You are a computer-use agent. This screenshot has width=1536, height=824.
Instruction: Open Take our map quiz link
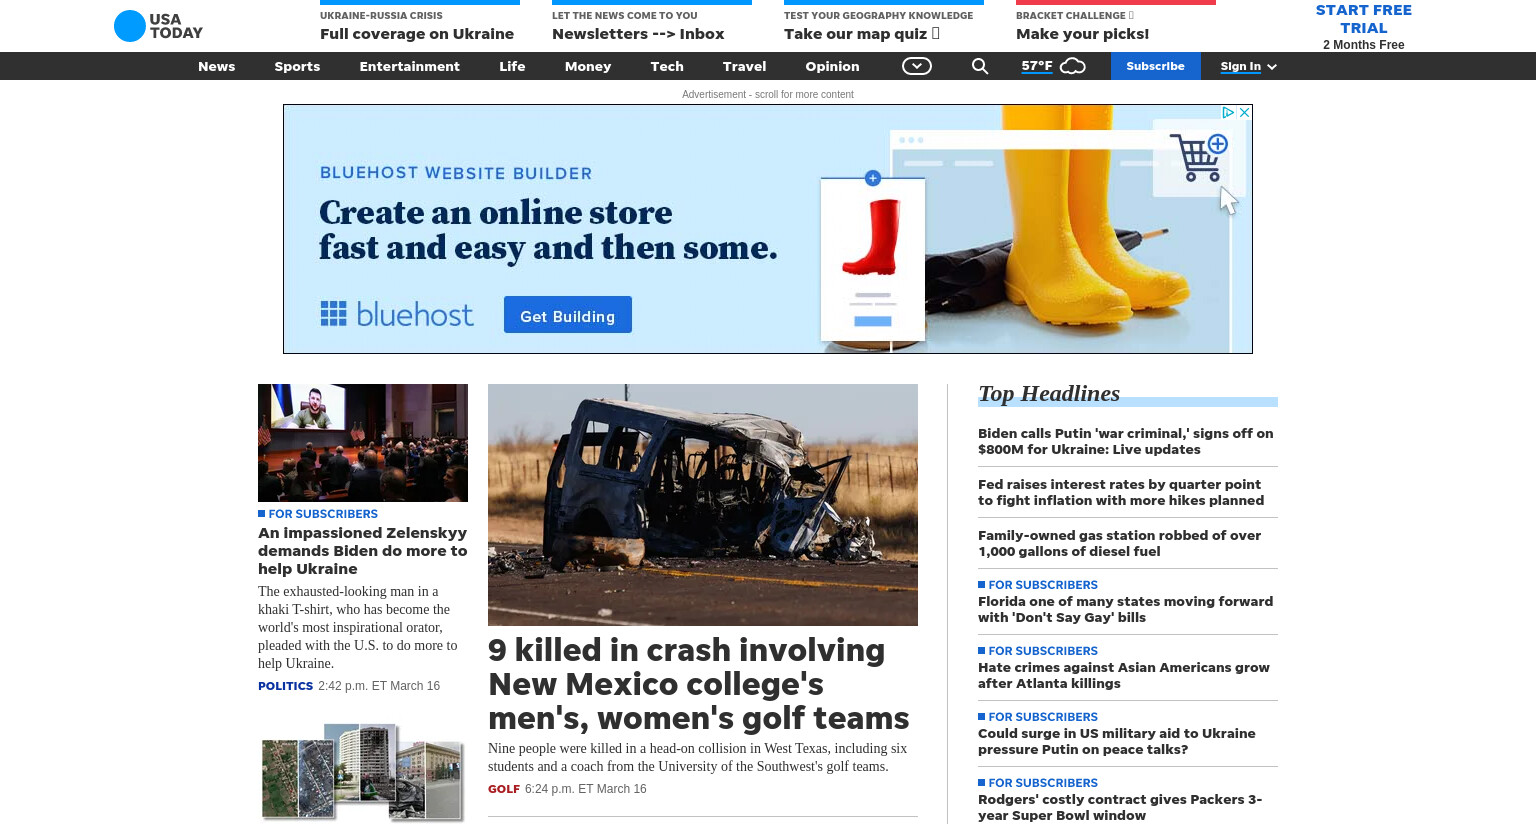pyautogui.click(x=862, y=34)
